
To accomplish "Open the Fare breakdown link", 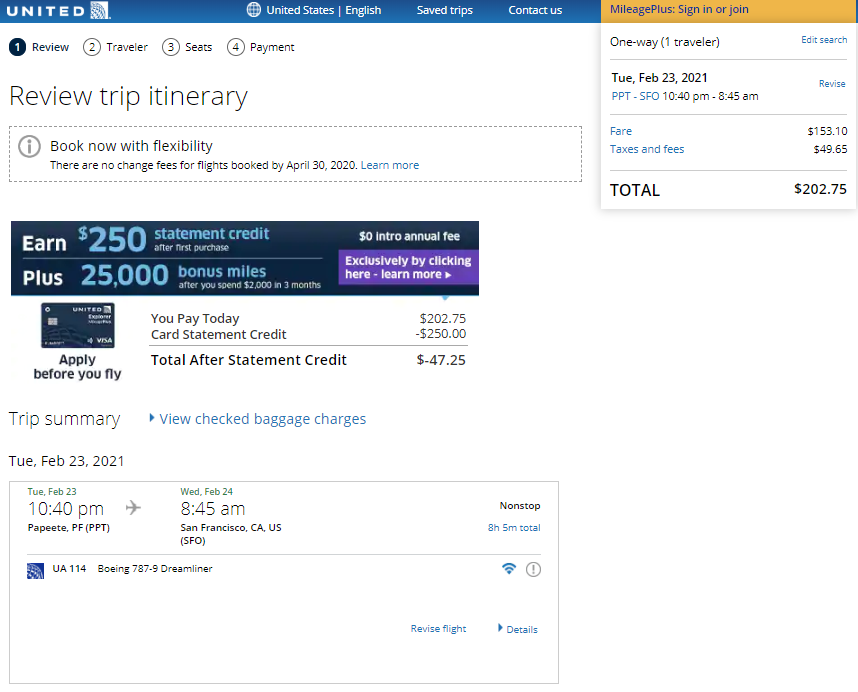I will 621,131.
